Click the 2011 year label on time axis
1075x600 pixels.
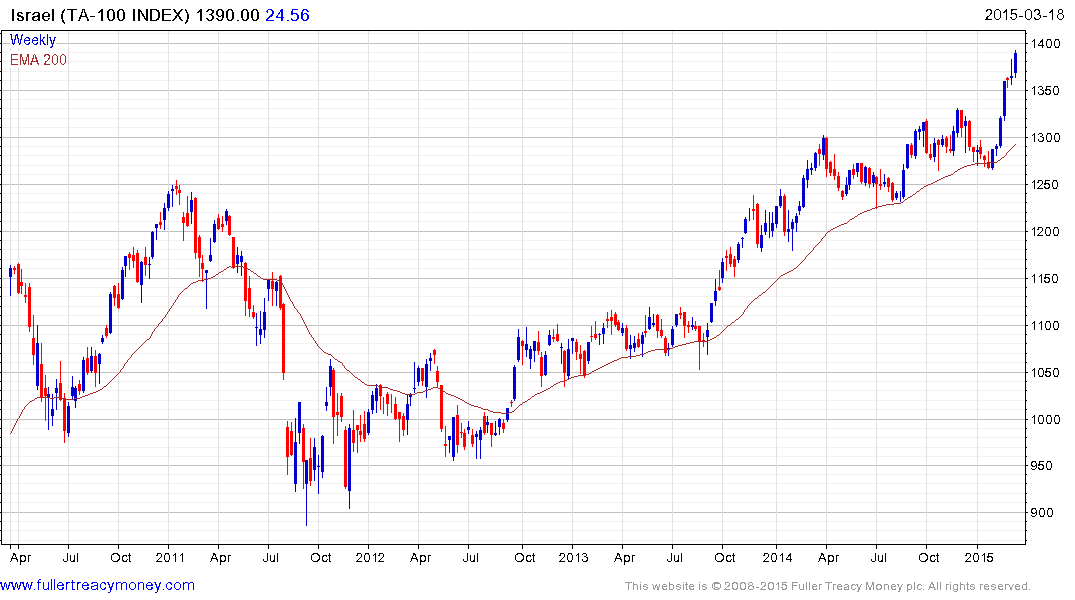170,557
